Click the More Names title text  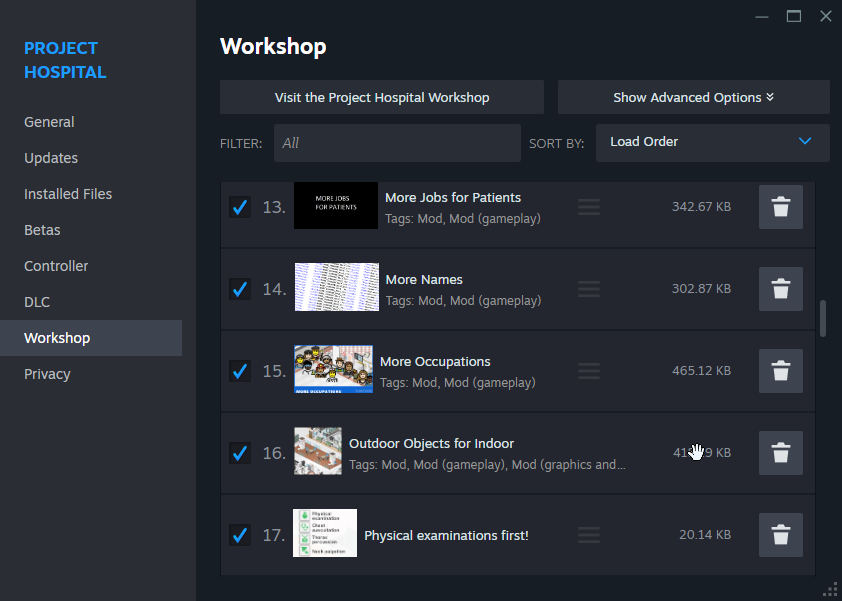point(424,280)
